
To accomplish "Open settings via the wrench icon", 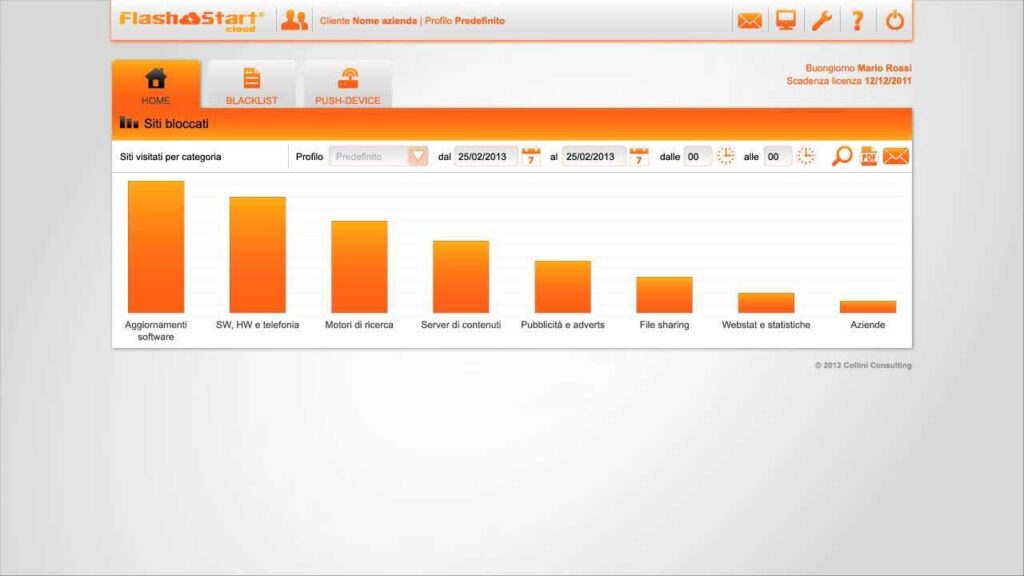I will coord(822,20).
